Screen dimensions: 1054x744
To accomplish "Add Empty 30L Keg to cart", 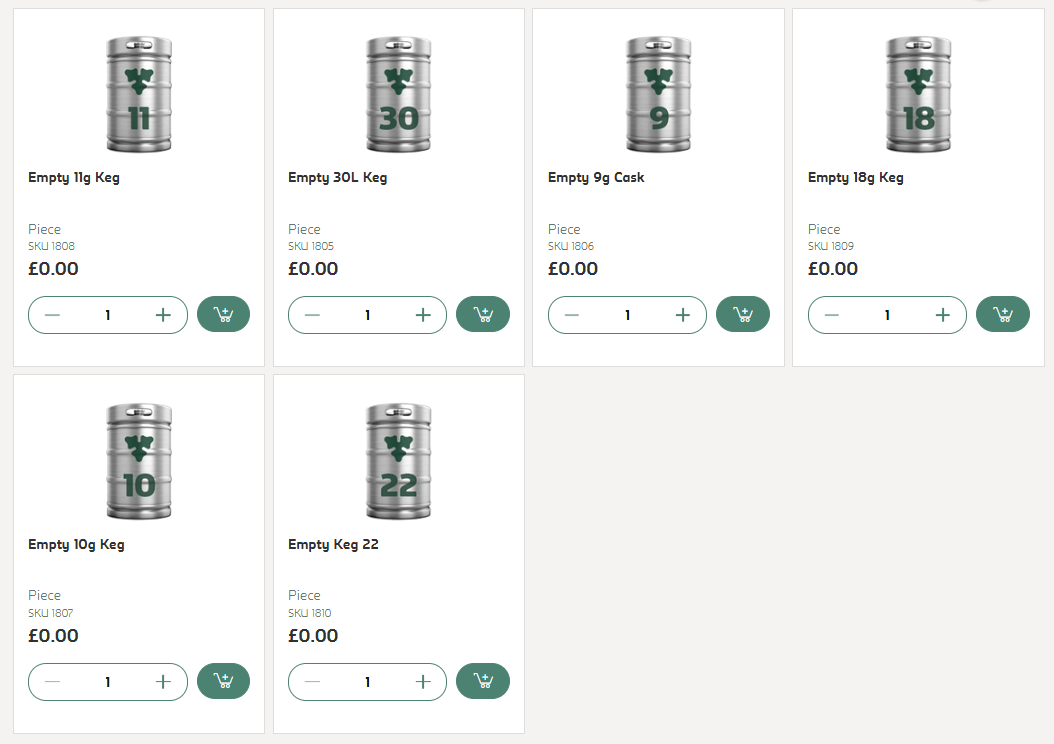I will [483, 314].
